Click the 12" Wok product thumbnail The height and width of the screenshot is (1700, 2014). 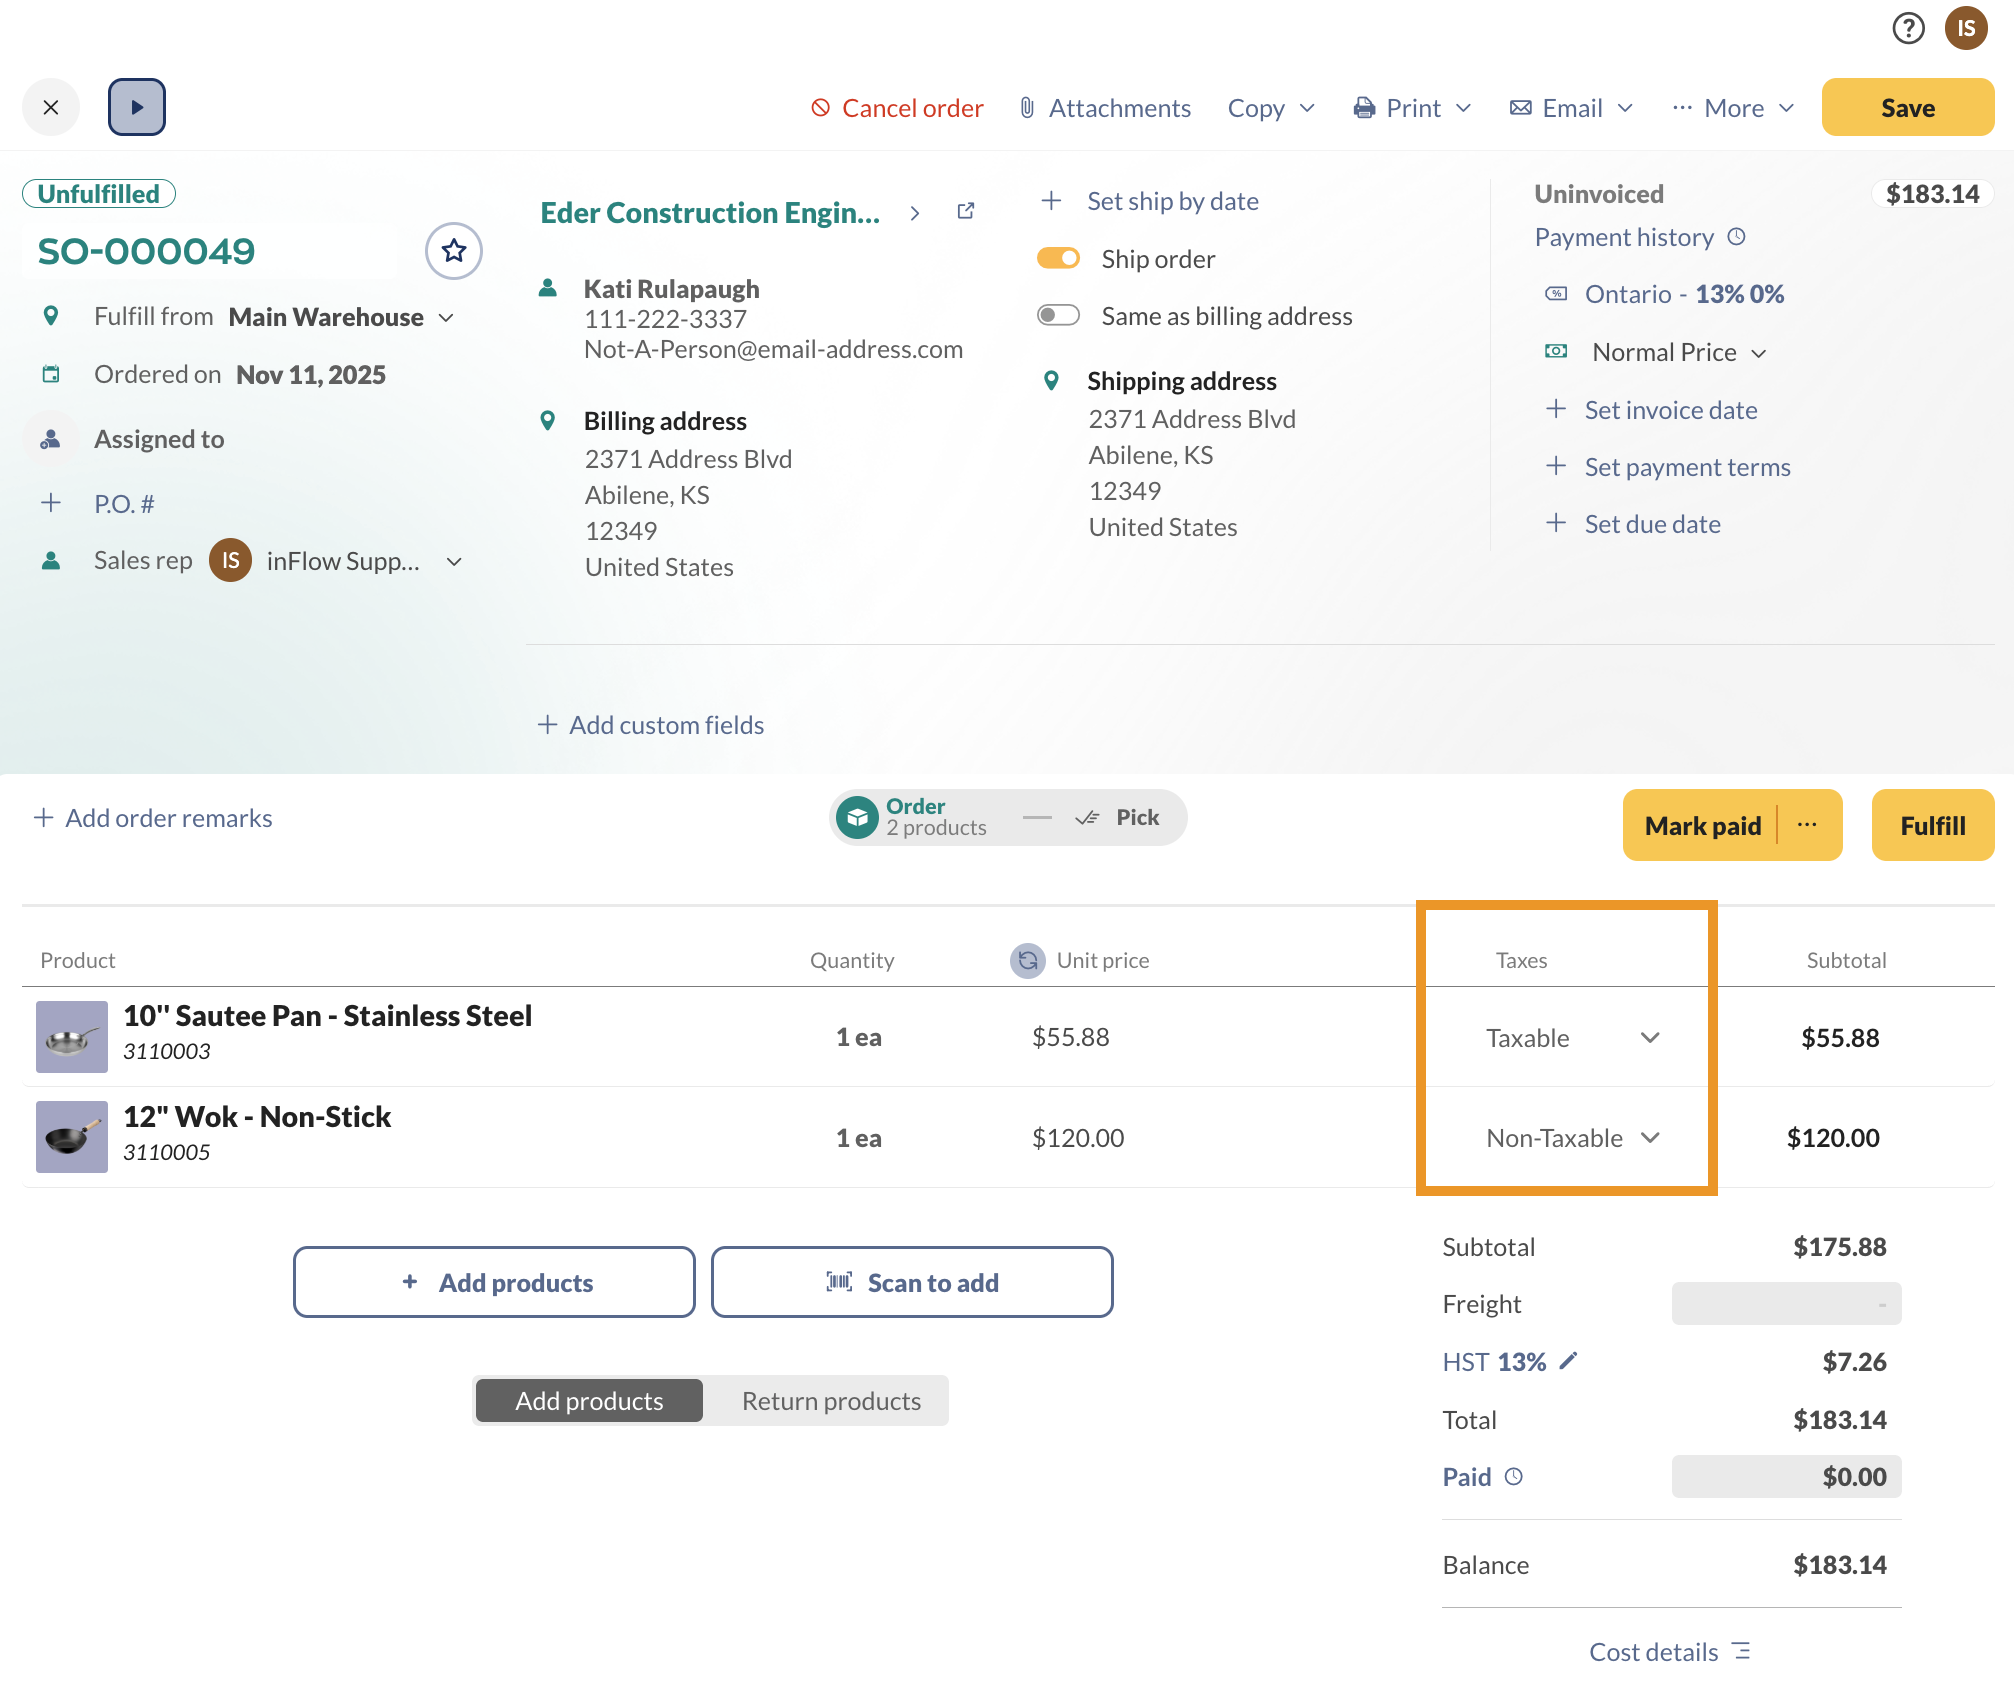(x=72, y=1137)
